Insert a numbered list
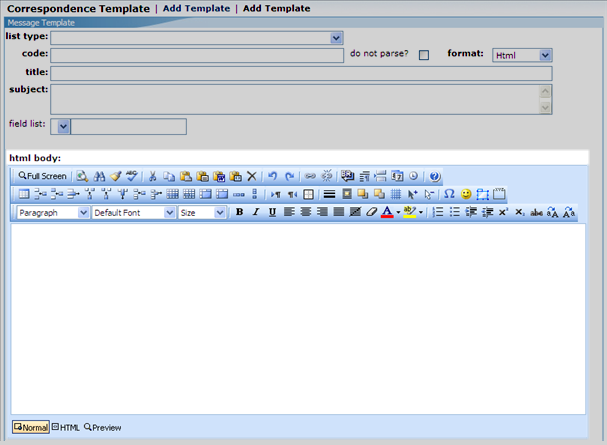This screenshot has width=607, height=445. 438,212
